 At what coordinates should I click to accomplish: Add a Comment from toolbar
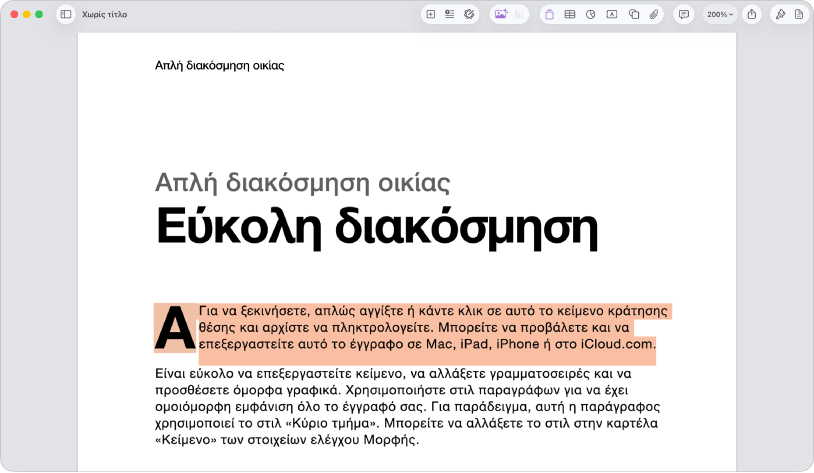pos(684,15)
